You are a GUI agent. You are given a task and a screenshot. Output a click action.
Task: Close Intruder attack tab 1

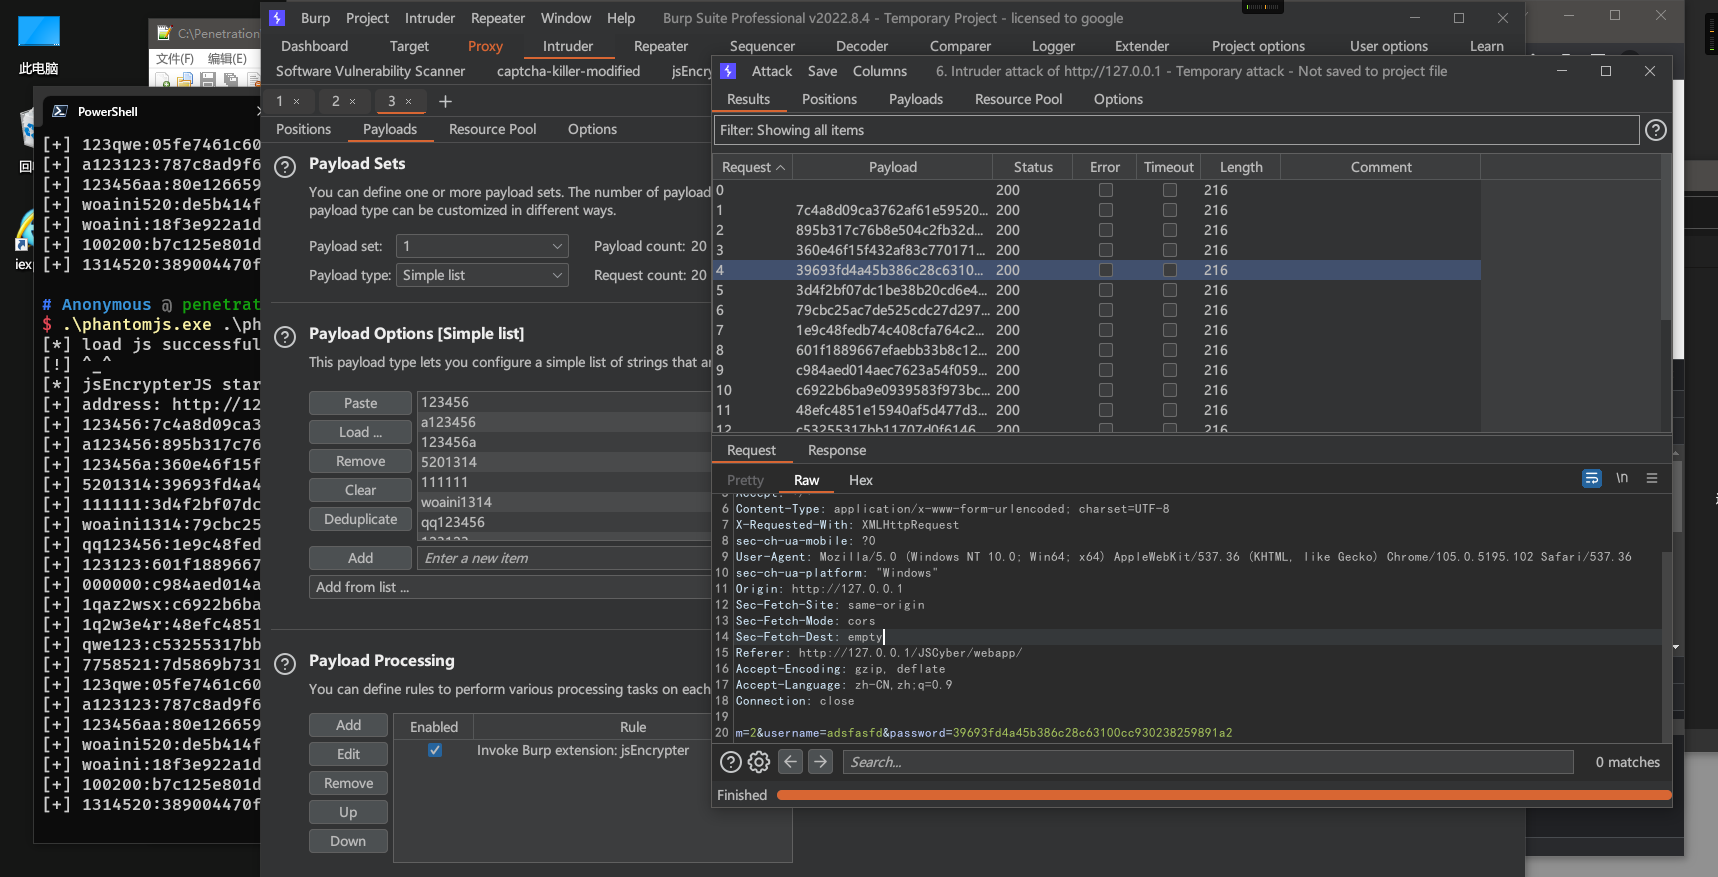tap(297, 101)
